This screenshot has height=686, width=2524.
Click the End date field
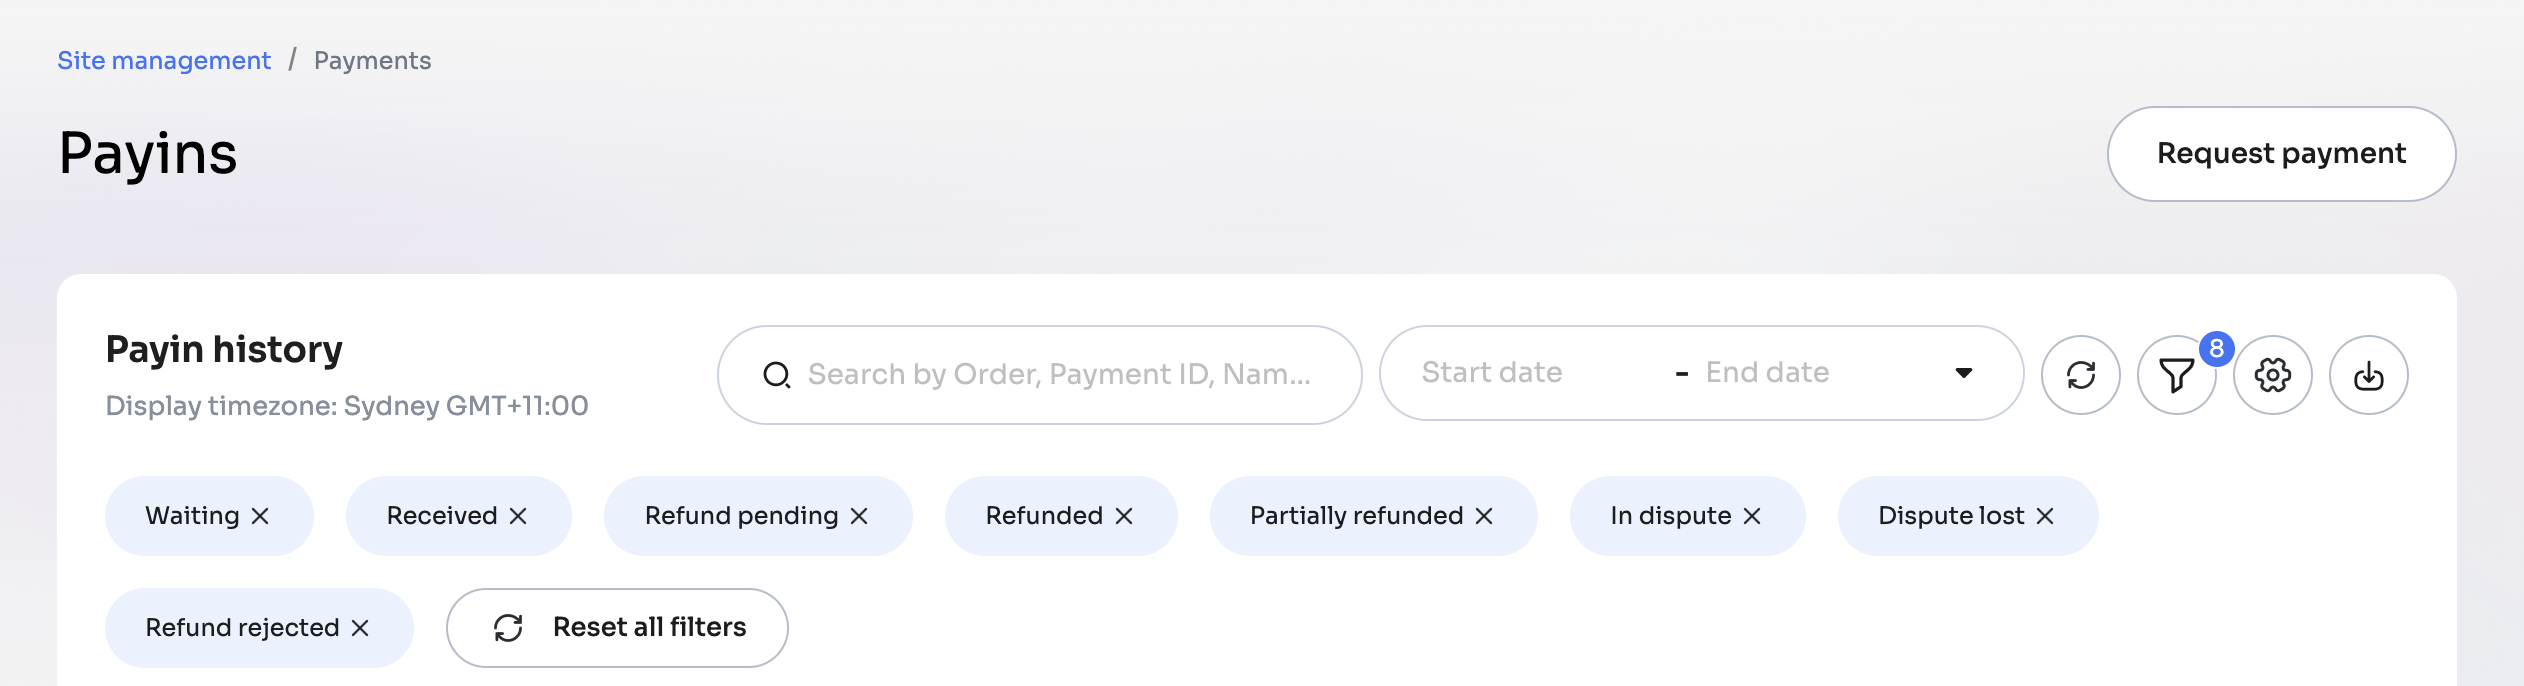coord(1767,373)
